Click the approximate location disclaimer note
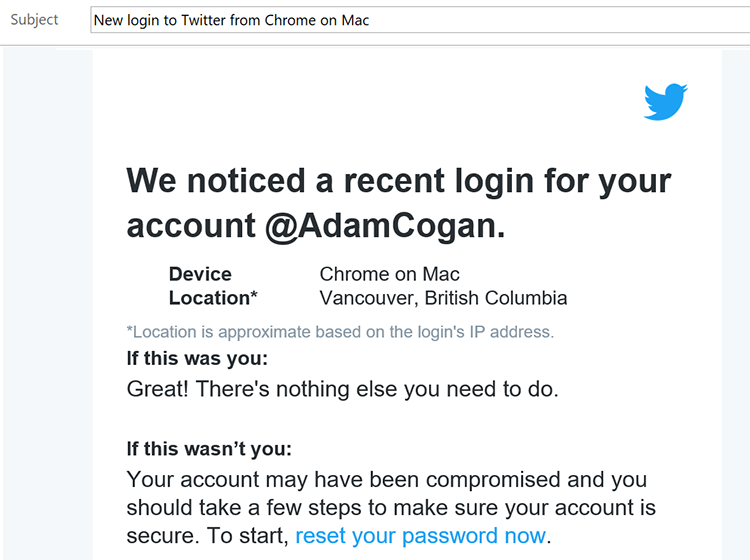This screenshot has width=750, height=560. pos(340,331)
